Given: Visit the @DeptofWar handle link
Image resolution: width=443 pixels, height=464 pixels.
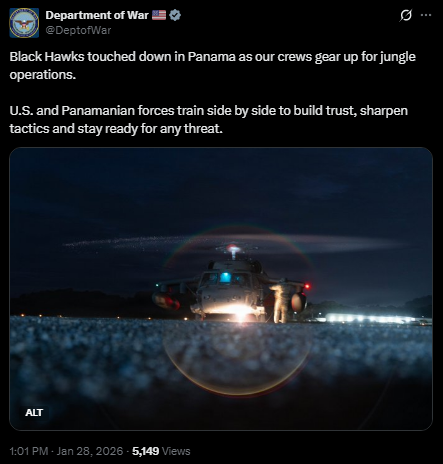Looking at the screenshot, I should tap(78, 30).
